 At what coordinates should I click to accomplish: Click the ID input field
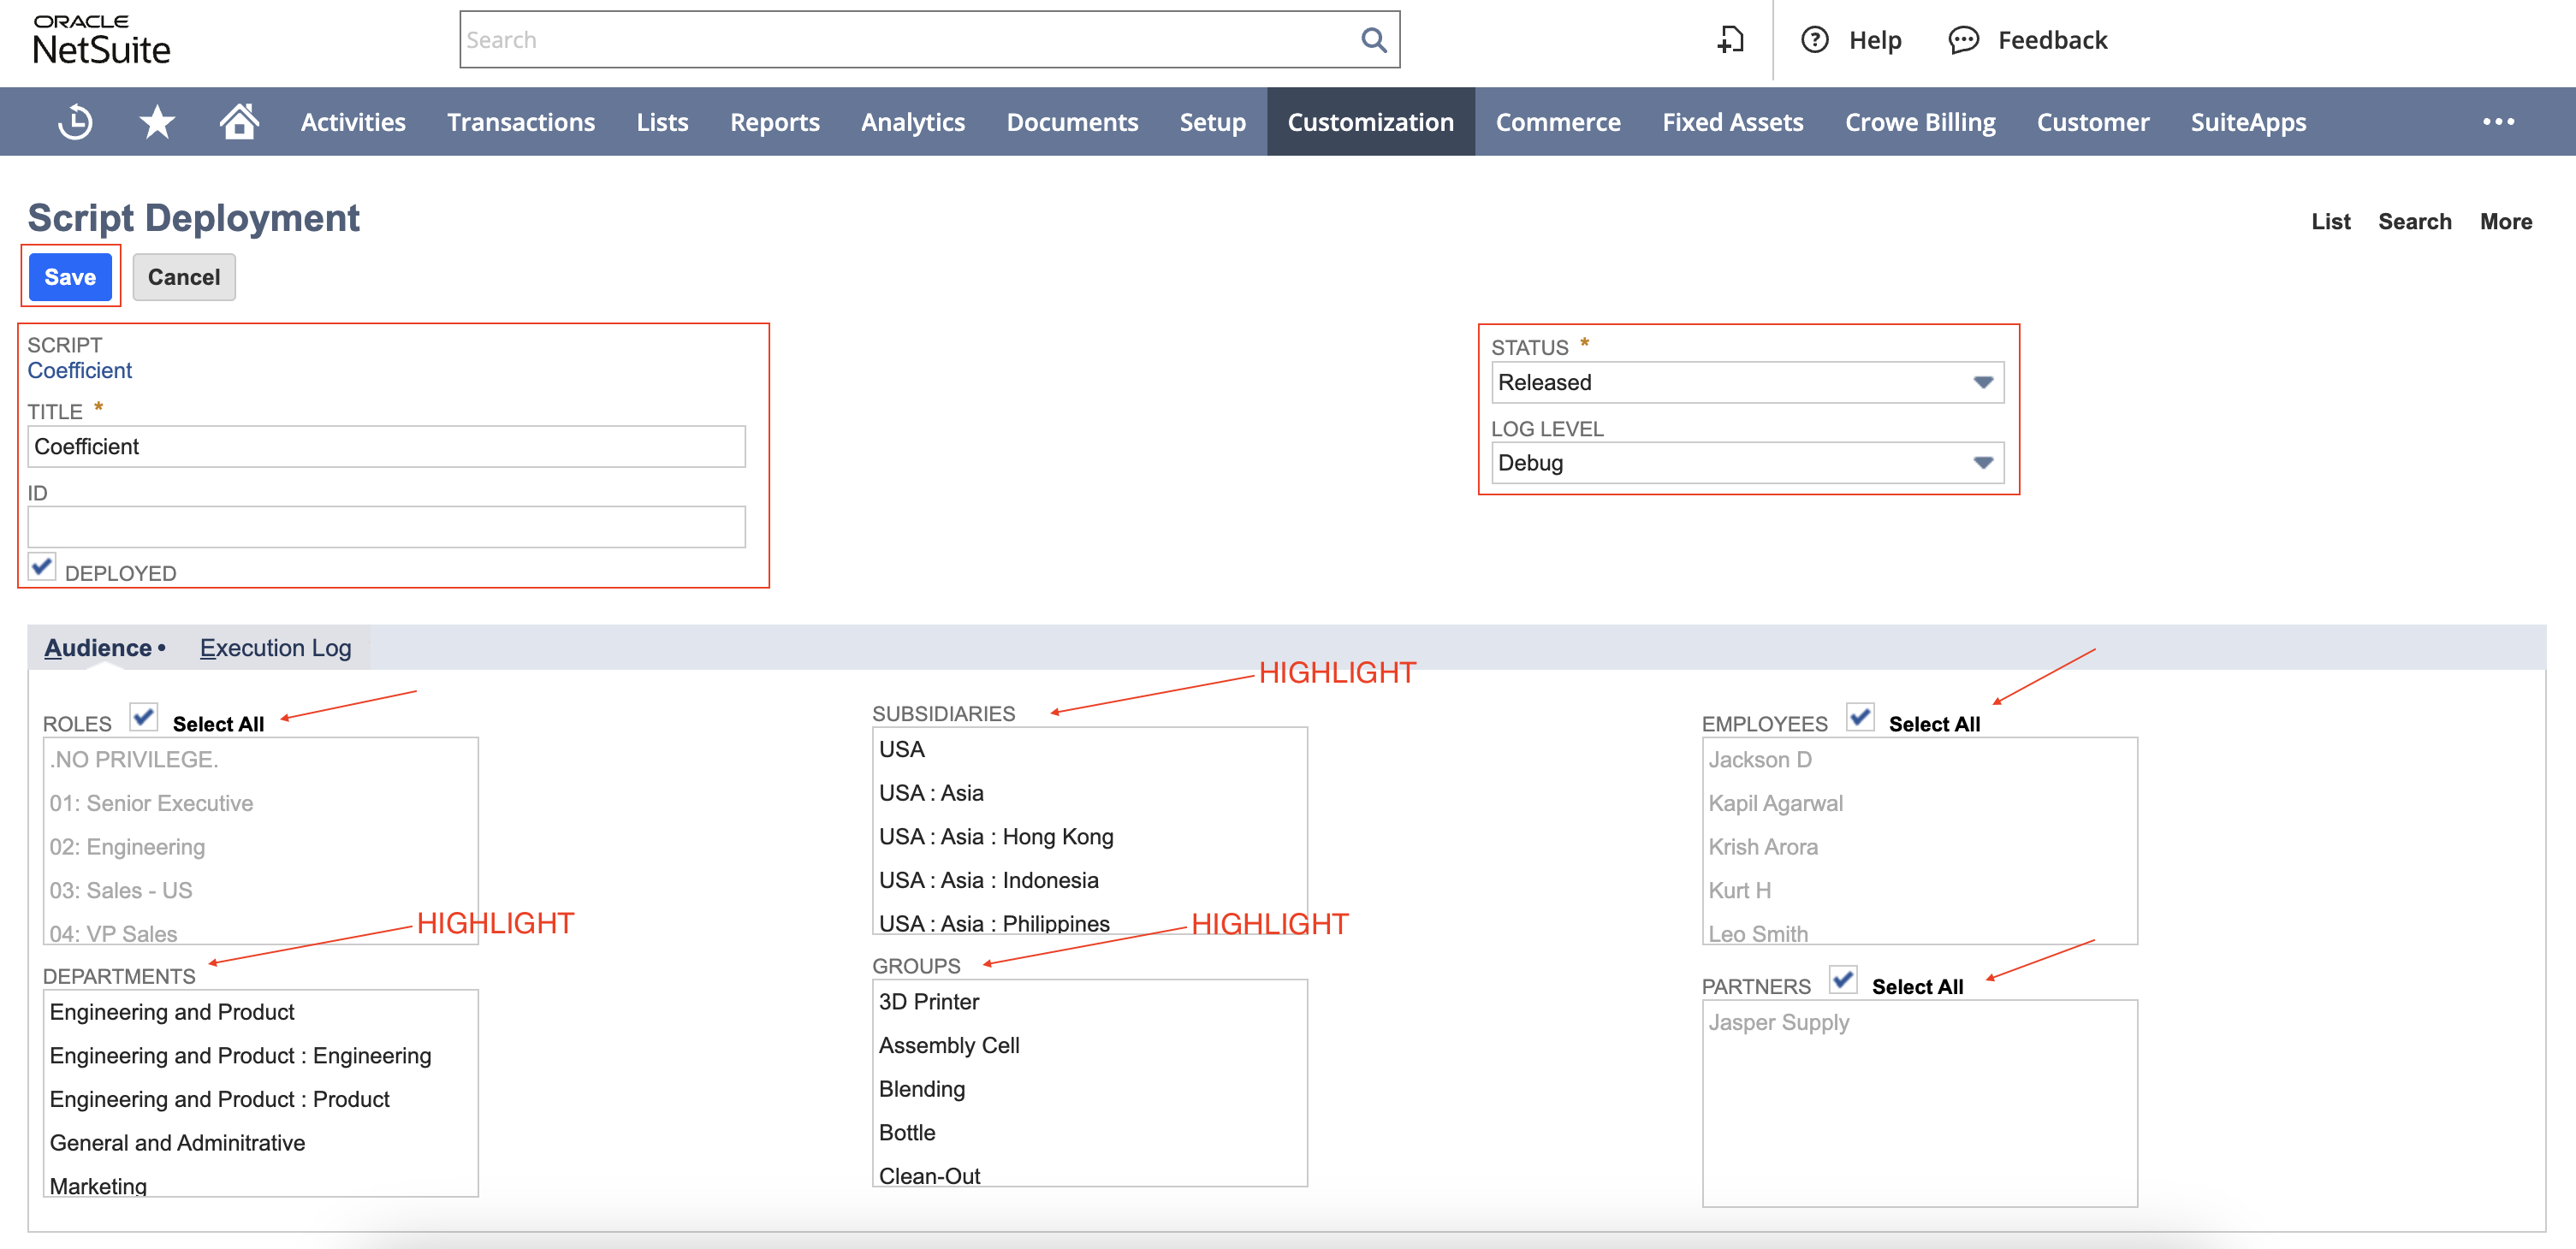click(386, 527)
